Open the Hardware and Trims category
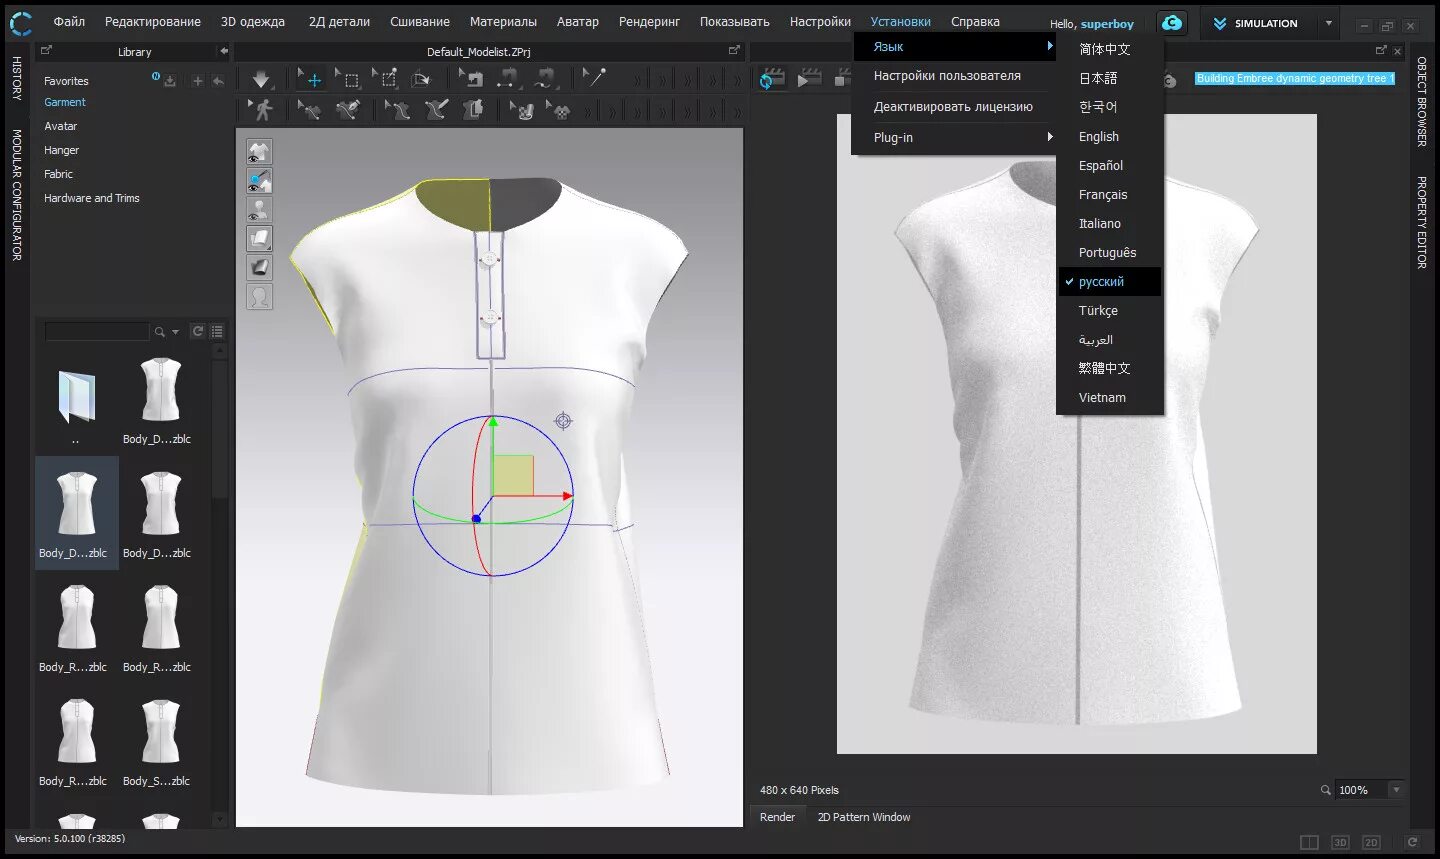This screenshot has width=1440, height=859. click(92, 198)
